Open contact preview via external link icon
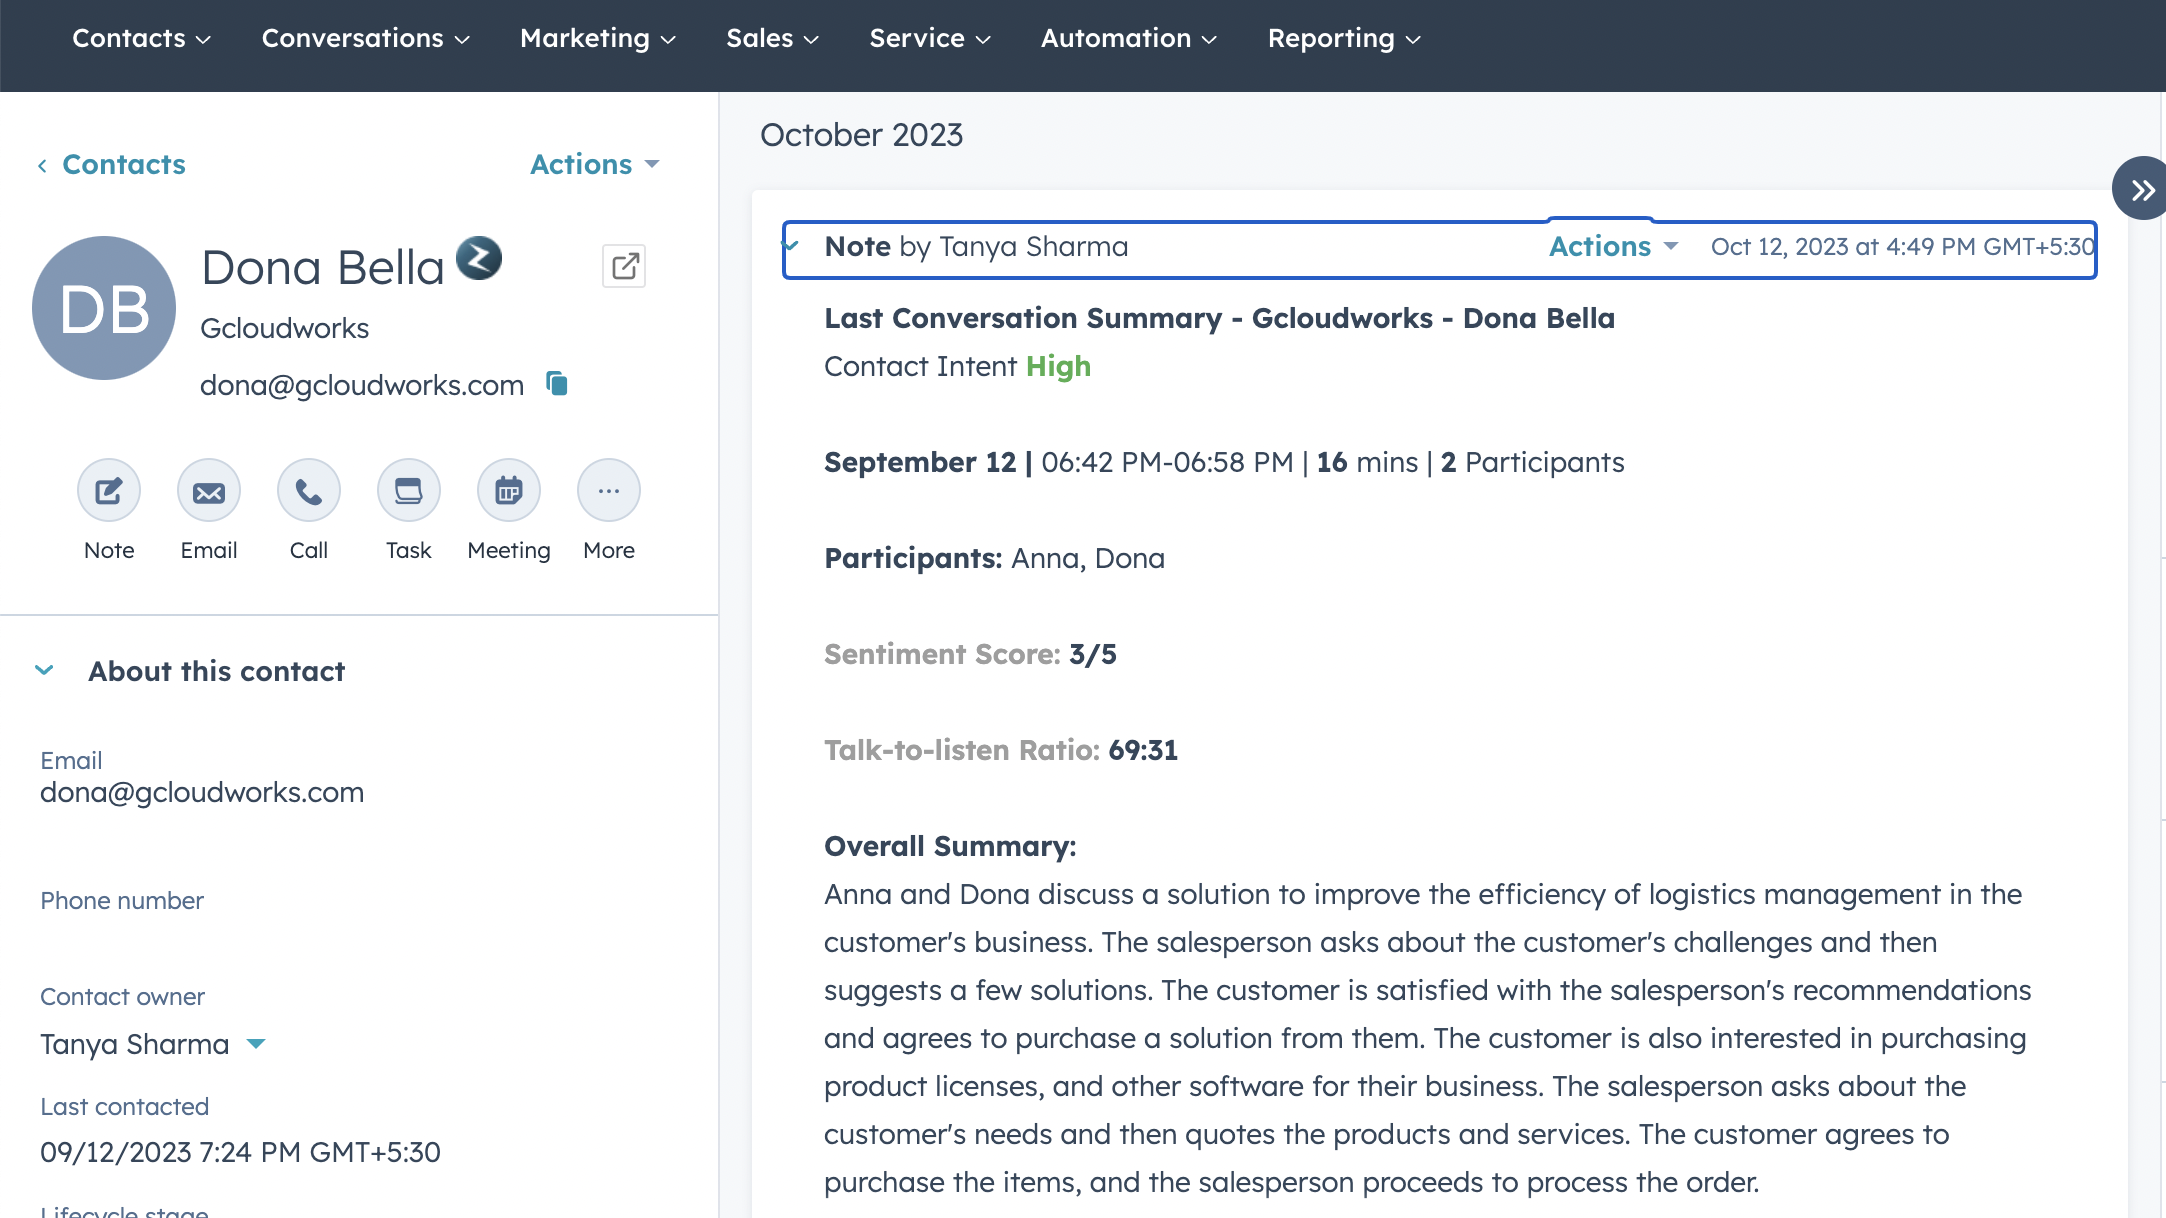This screenshot has height=1218, width=2166. coord(624,266)
